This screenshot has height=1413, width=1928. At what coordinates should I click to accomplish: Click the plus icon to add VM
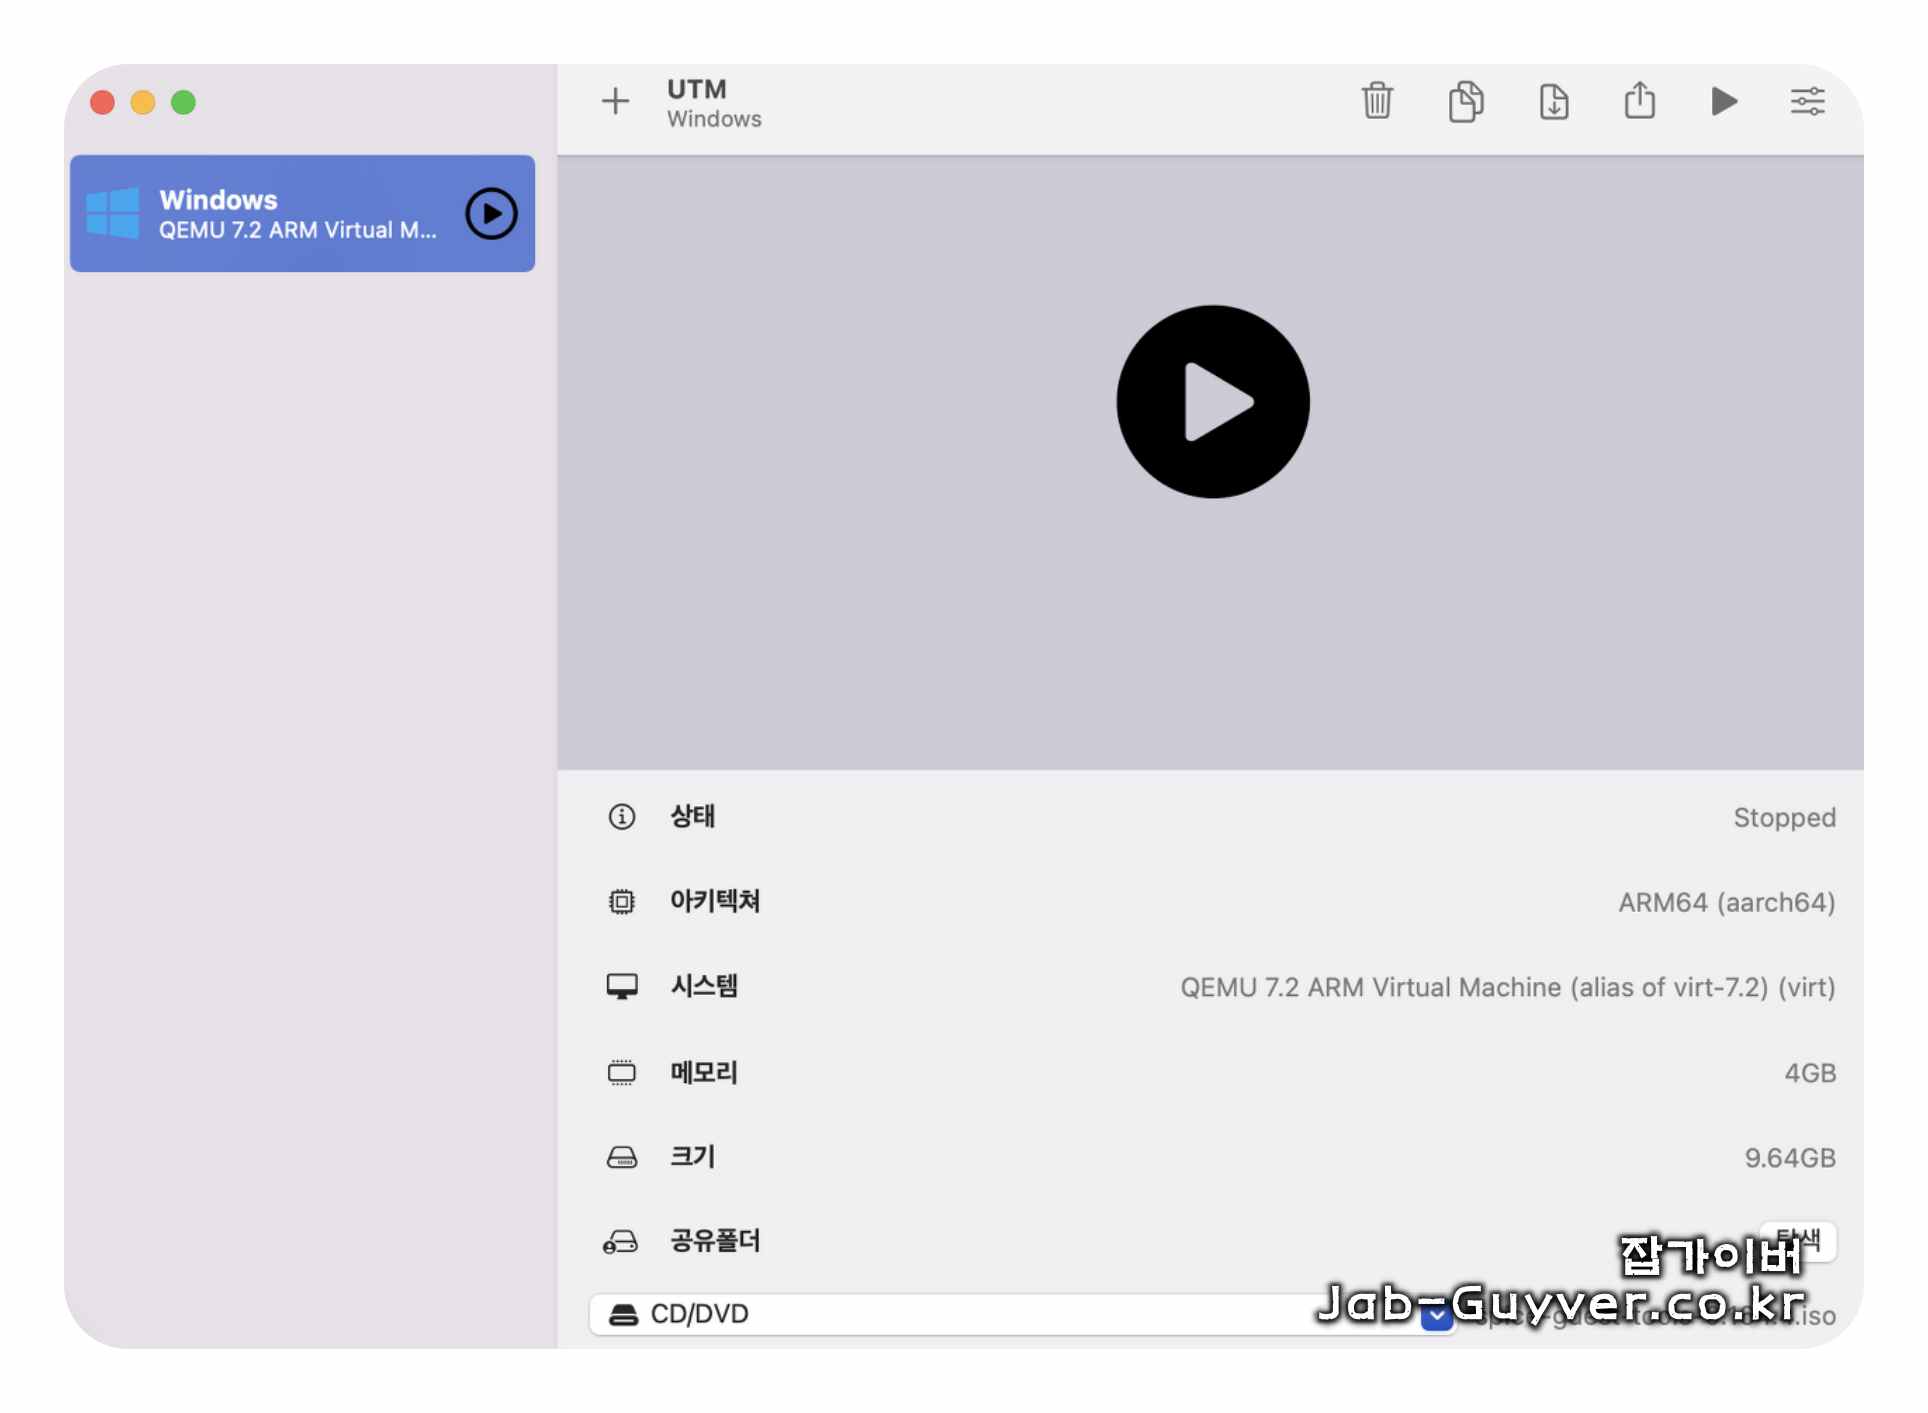click(615, 101)
